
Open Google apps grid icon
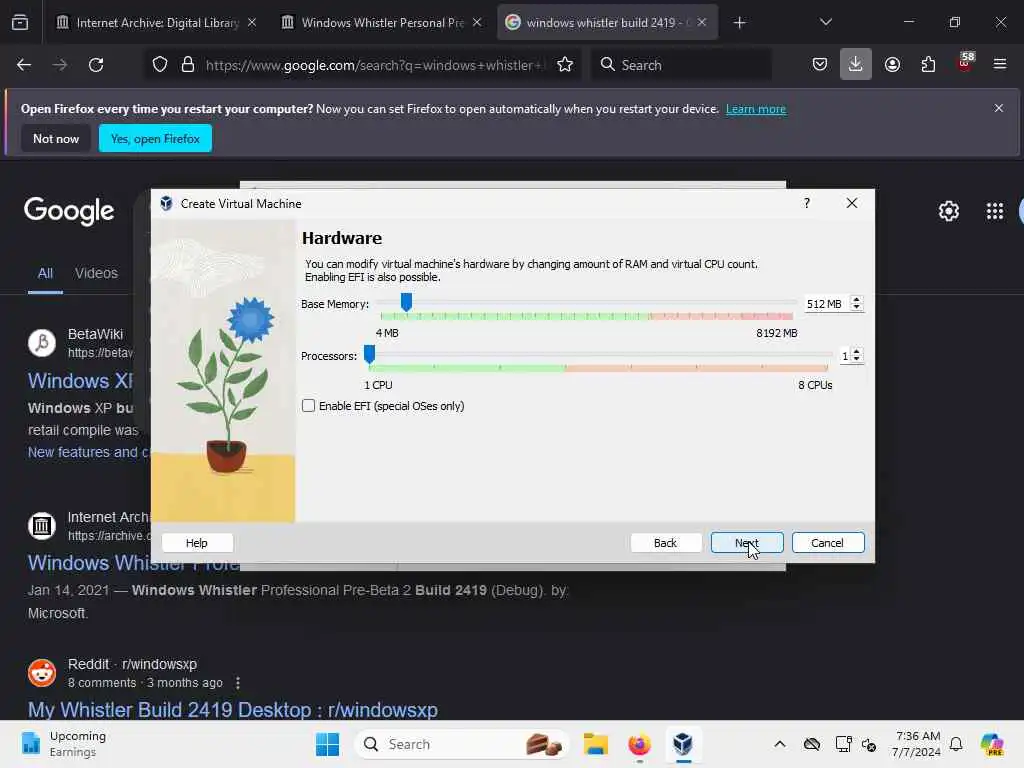click(995, 211)
